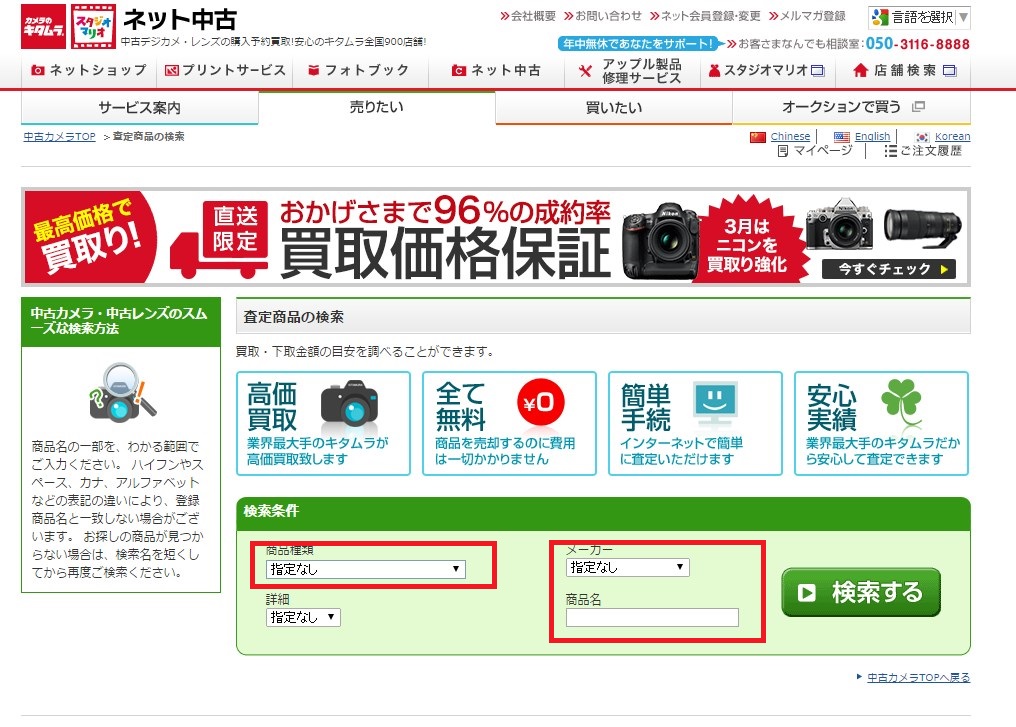Click the China flag icon
This screenshot has height=727, width=1016.
coord(757,137)
